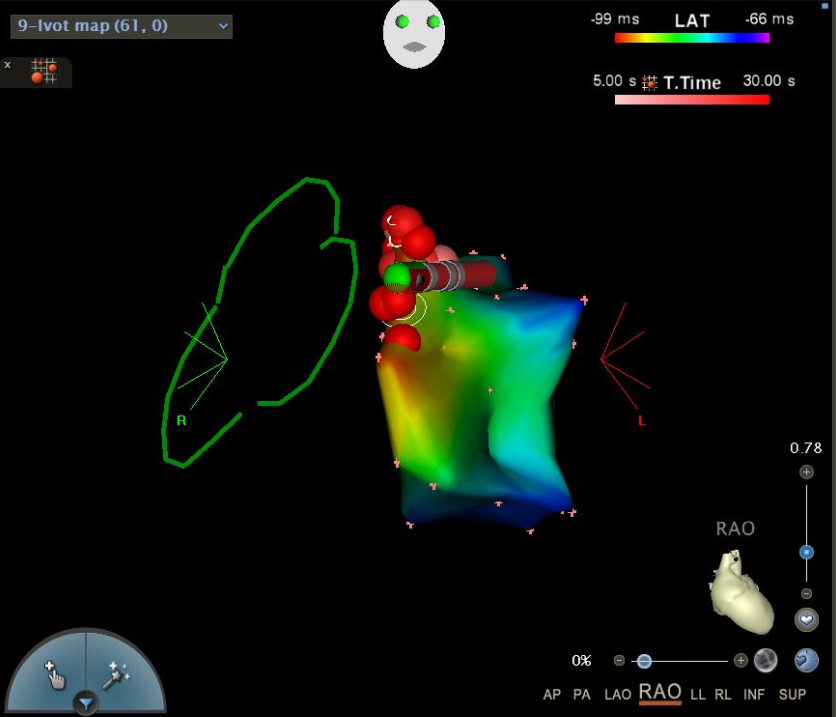836x717 pixels.
Task: Select the point selection hand tool
Action: (x=55, y=676)
